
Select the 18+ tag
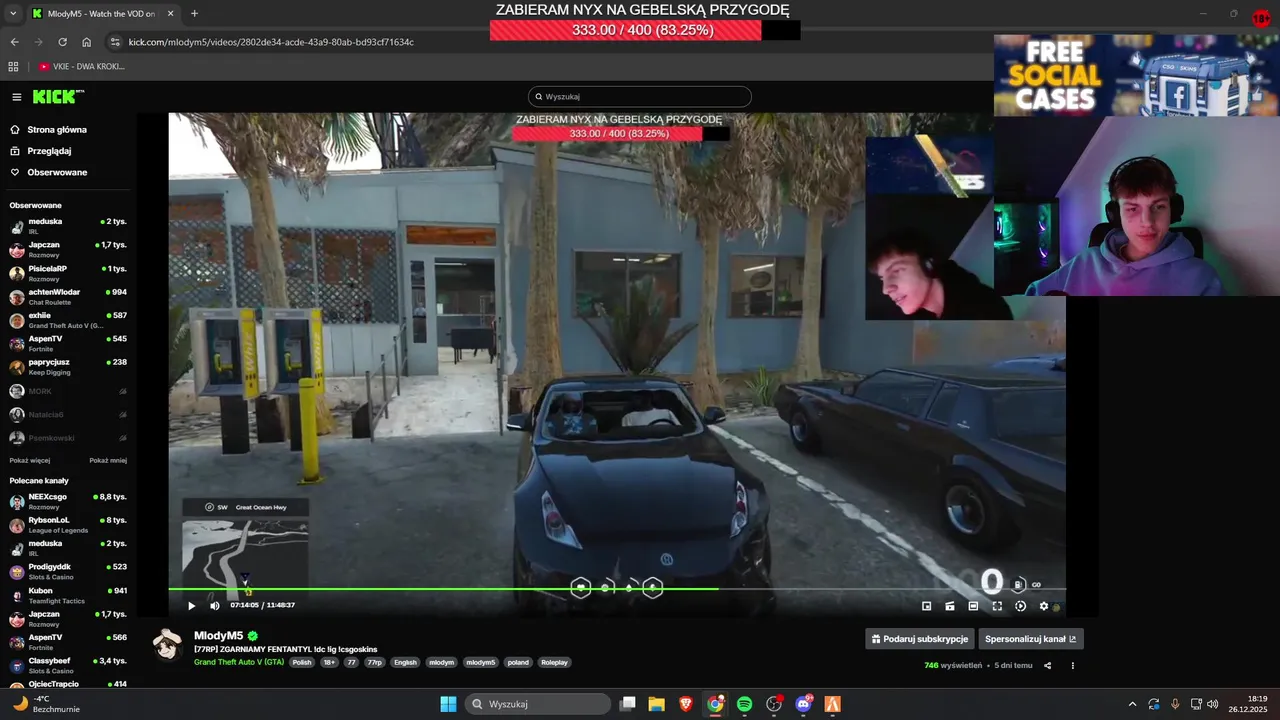point(329,662)
